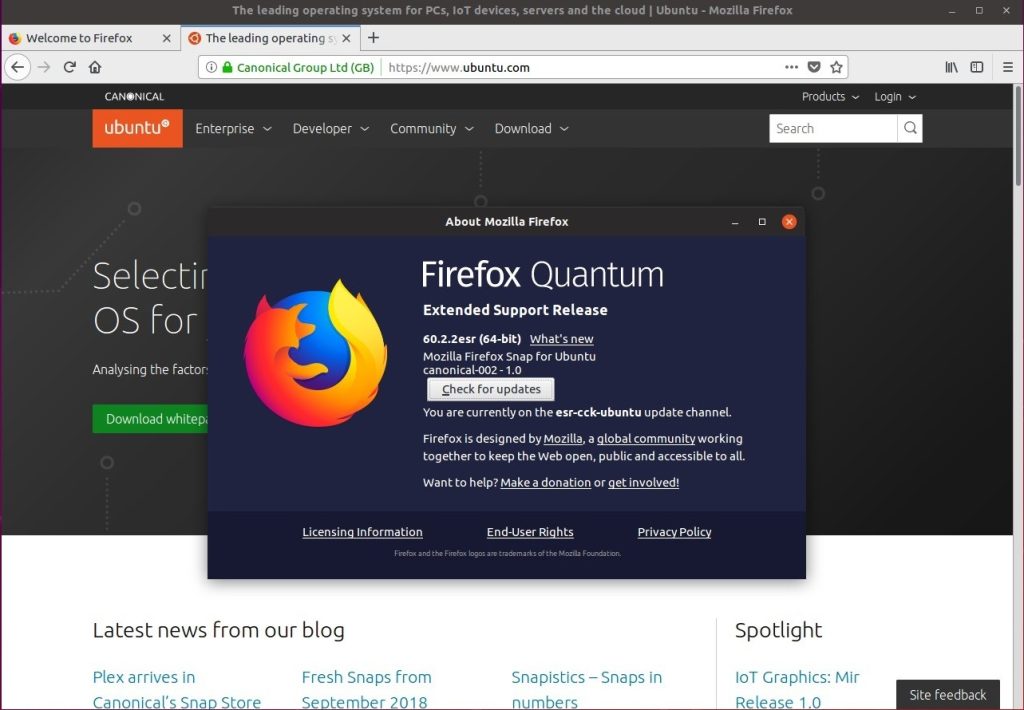
Task: Open the Firefox hamburger menu
Action: click(1008, 67)
